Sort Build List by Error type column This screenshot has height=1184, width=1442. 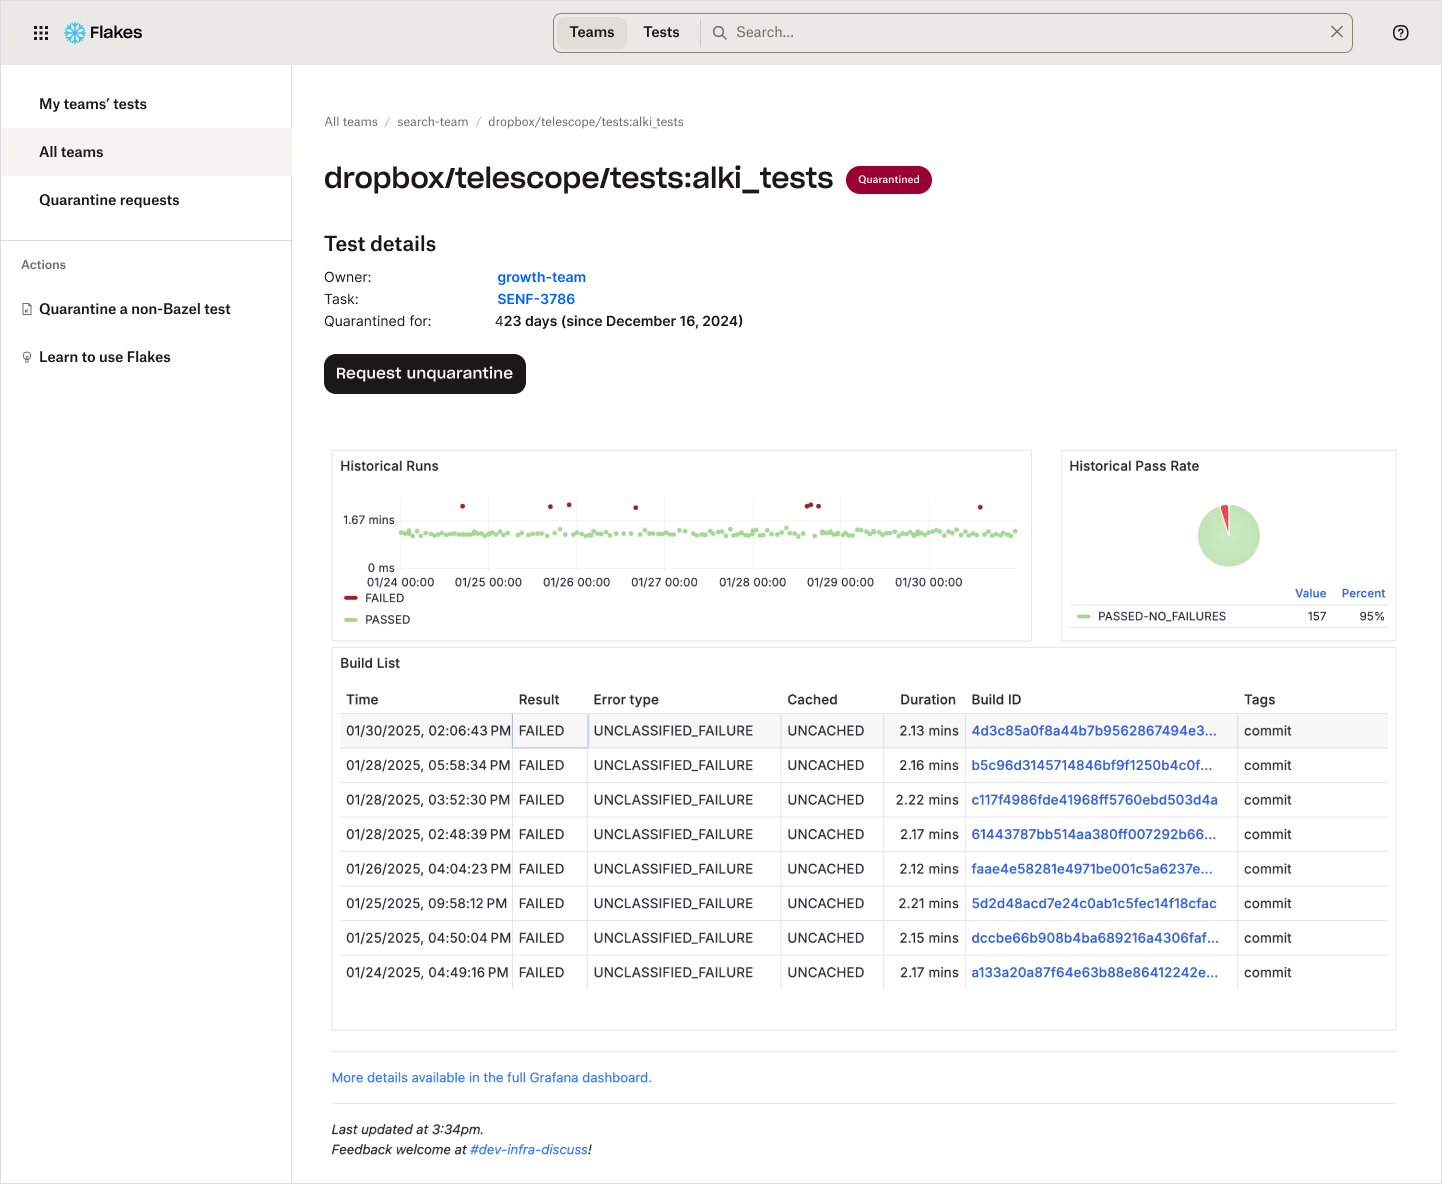click(626, 700)
